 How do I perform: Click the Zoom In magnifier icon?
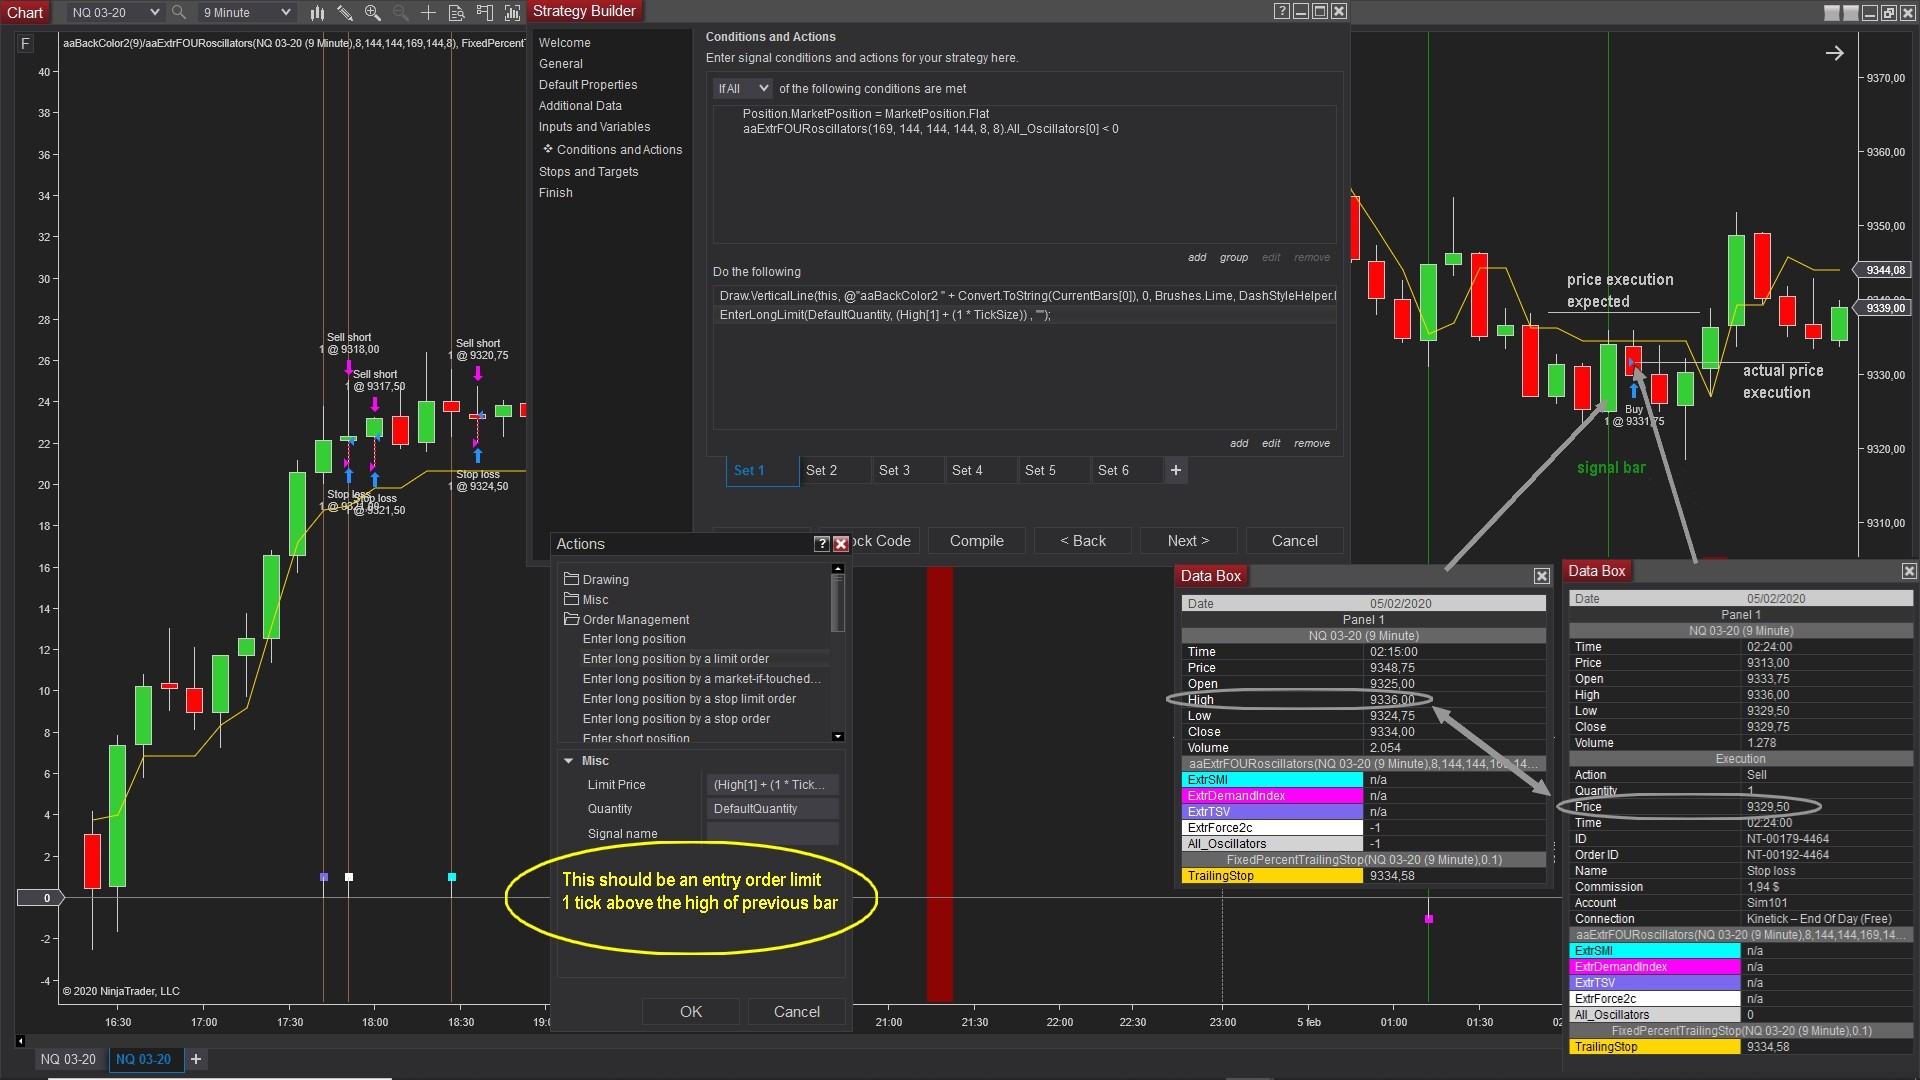click(x=373, y=13)
